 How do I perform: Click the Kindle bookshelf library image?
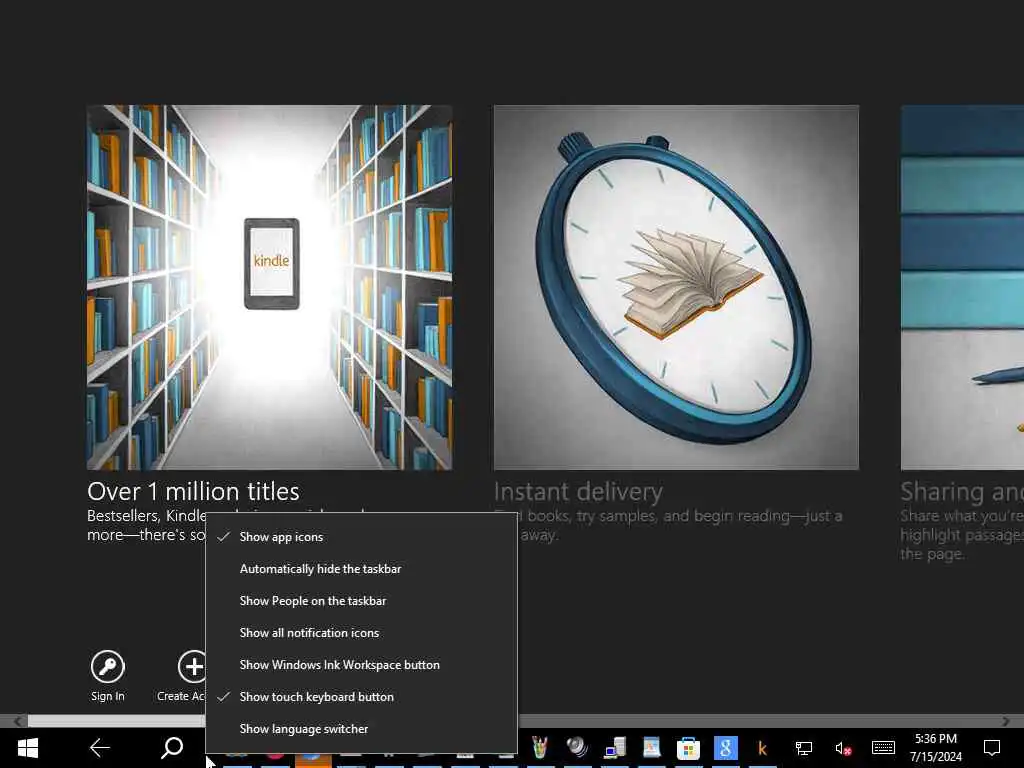(x=269, y=287)
